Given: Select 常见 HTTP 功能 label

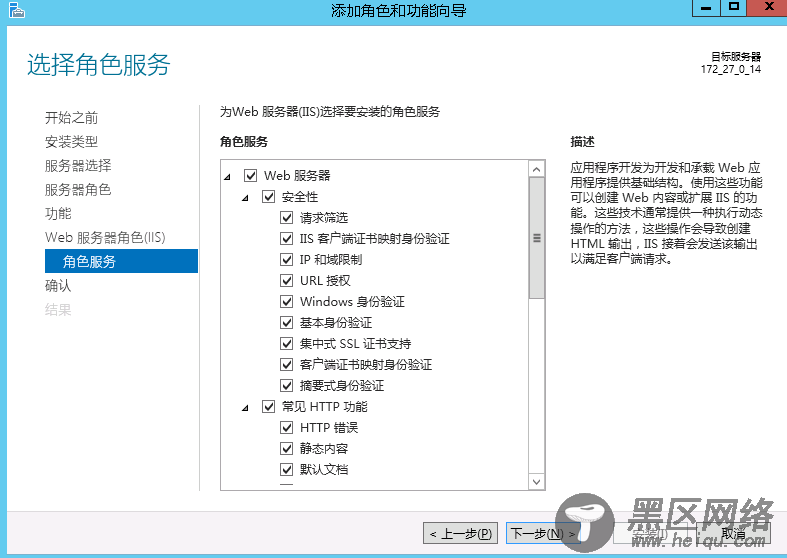Looking at the screenshot, I should point(325,406).
